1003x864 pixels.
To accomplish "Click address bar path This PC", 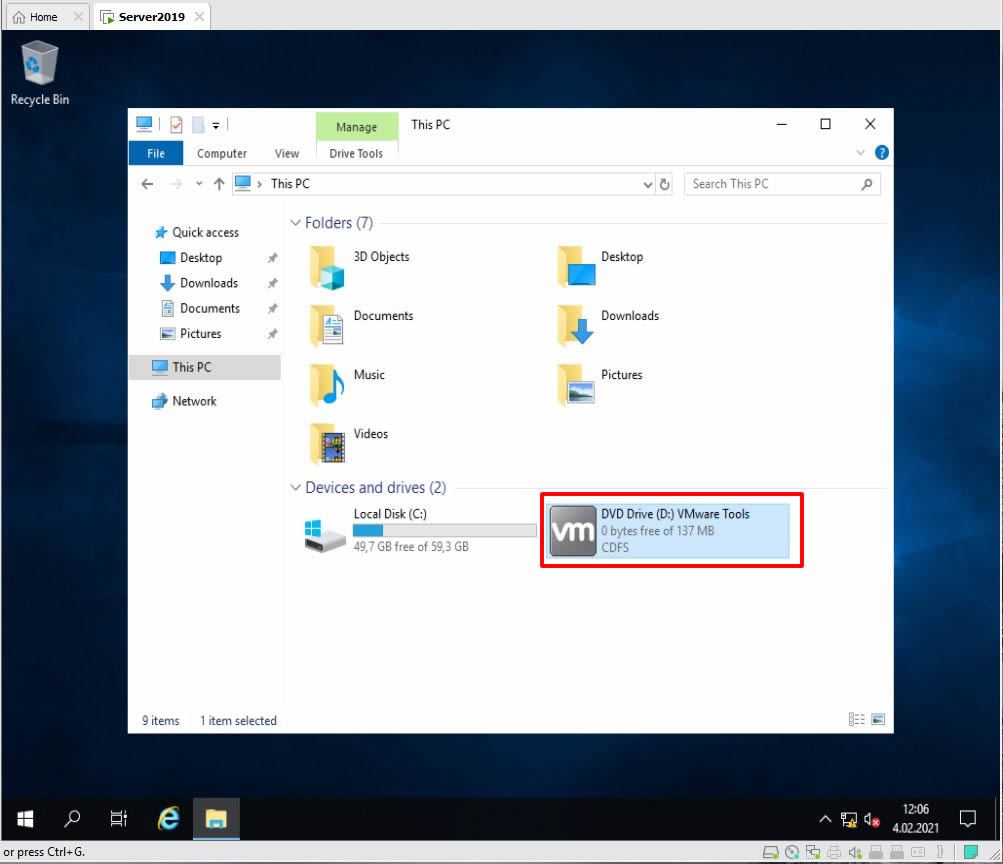I will [290, 184].
